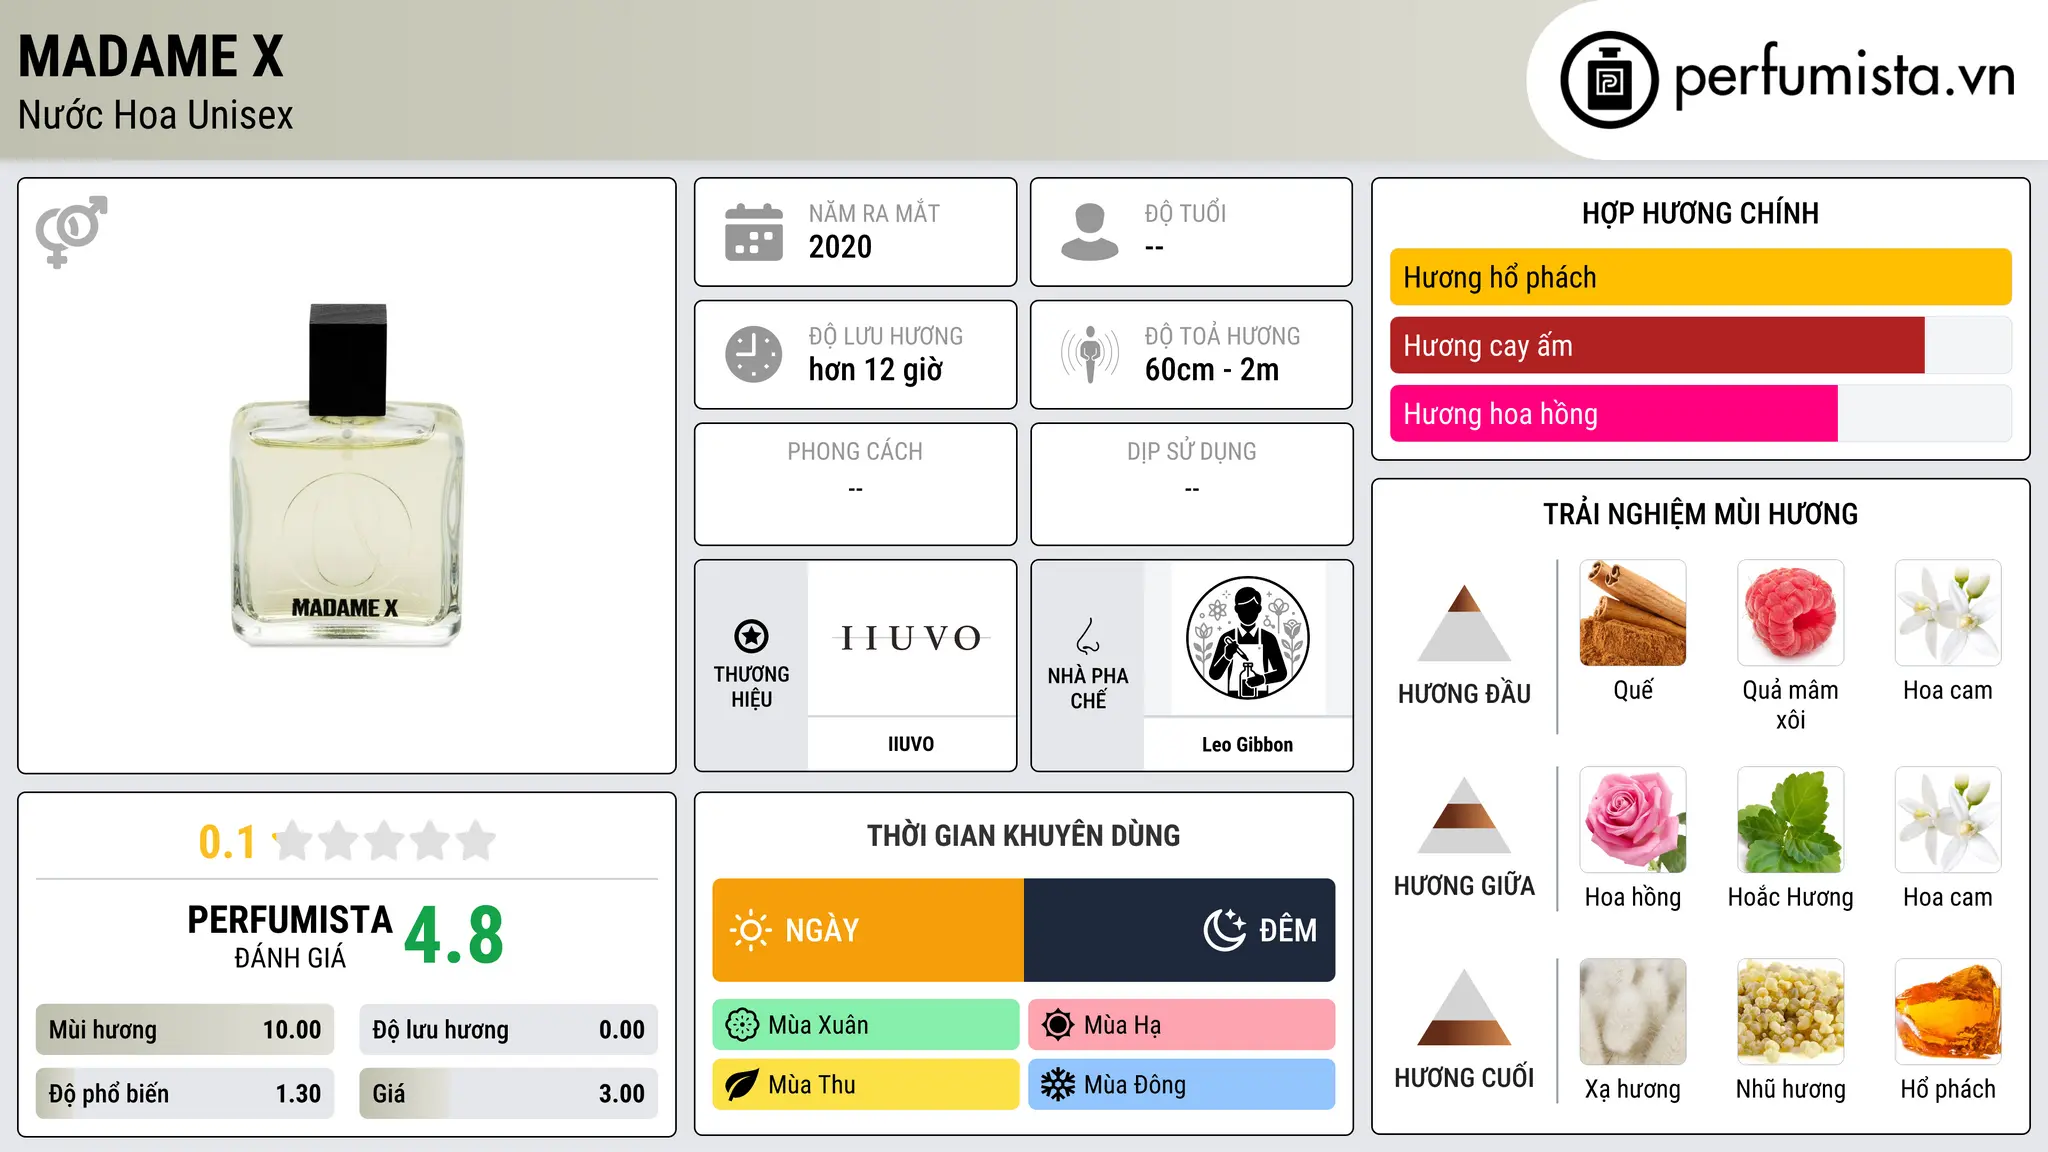The image size is (2048, 1152).
Task: Click the Perfumista rating 4.8
Action: pos(454,935)
